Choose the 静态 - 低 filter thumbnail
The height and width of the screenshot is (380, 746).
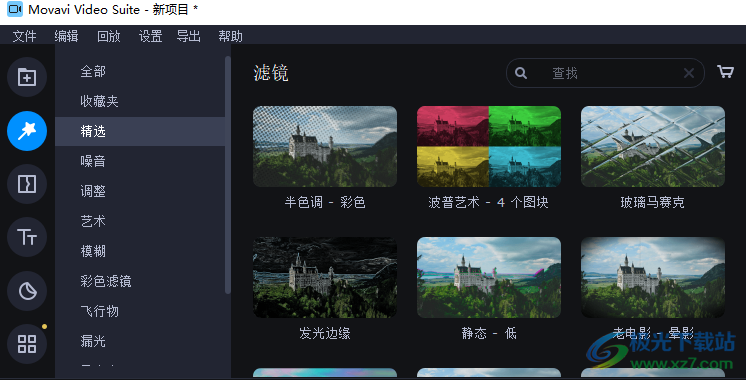point(489,277)
